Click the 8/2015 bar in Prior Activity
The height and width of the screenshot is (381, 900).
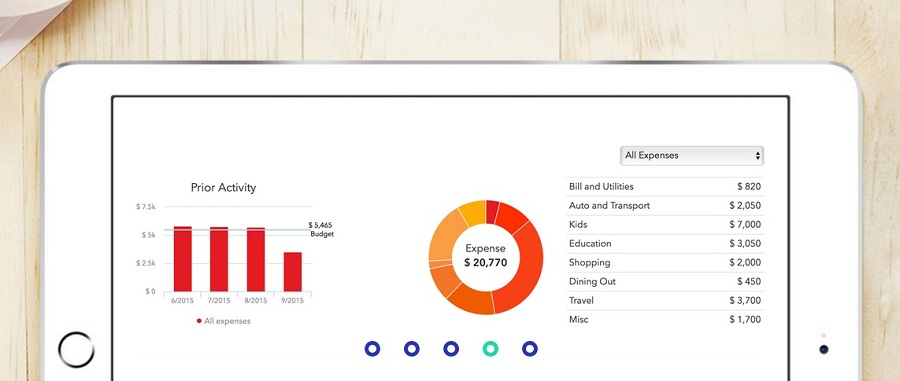tap(256, 259)
